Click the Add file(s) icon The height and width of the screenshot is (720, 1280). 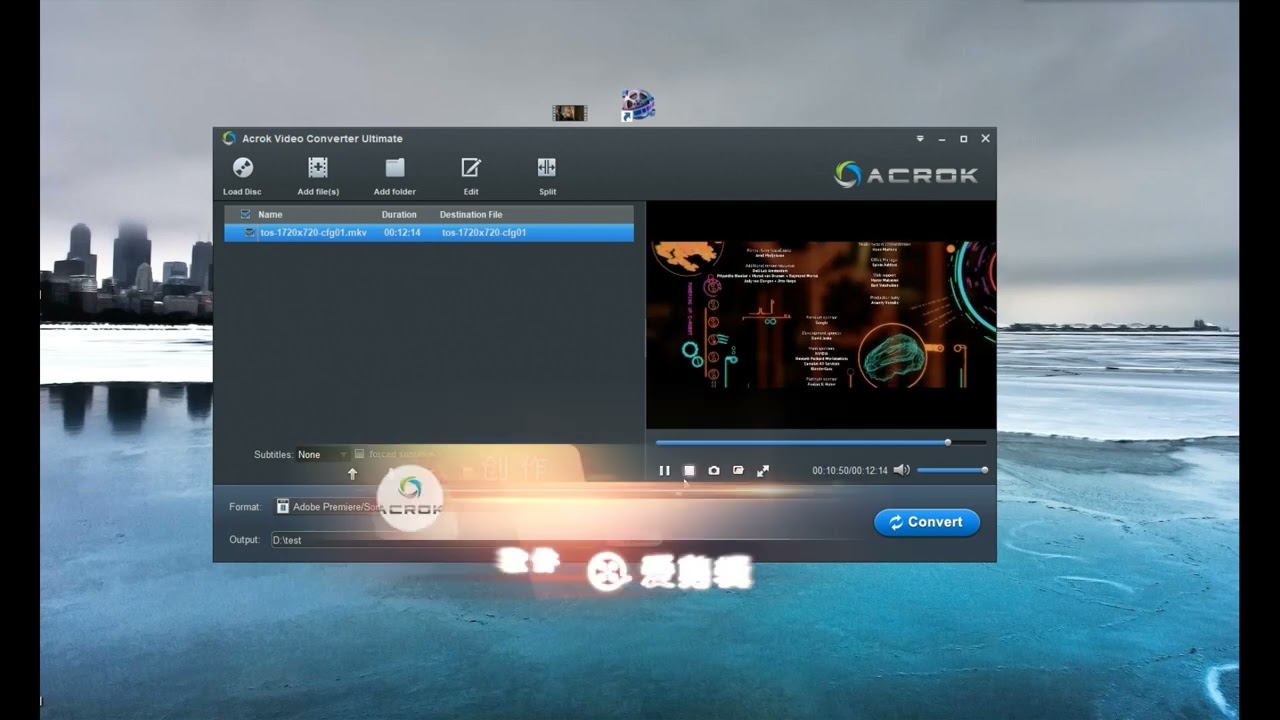[318, 168]
